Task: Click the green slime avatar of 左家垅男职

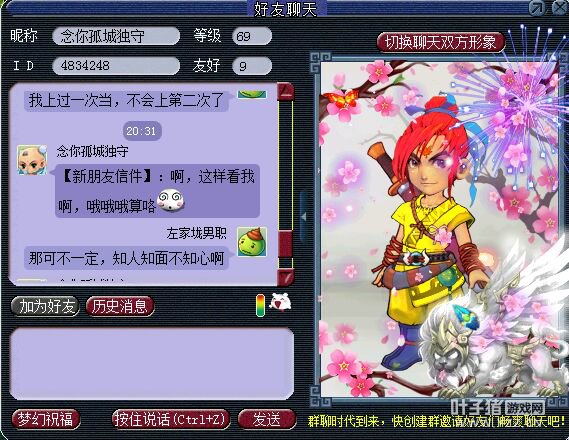Action: [x=252, y=242]
